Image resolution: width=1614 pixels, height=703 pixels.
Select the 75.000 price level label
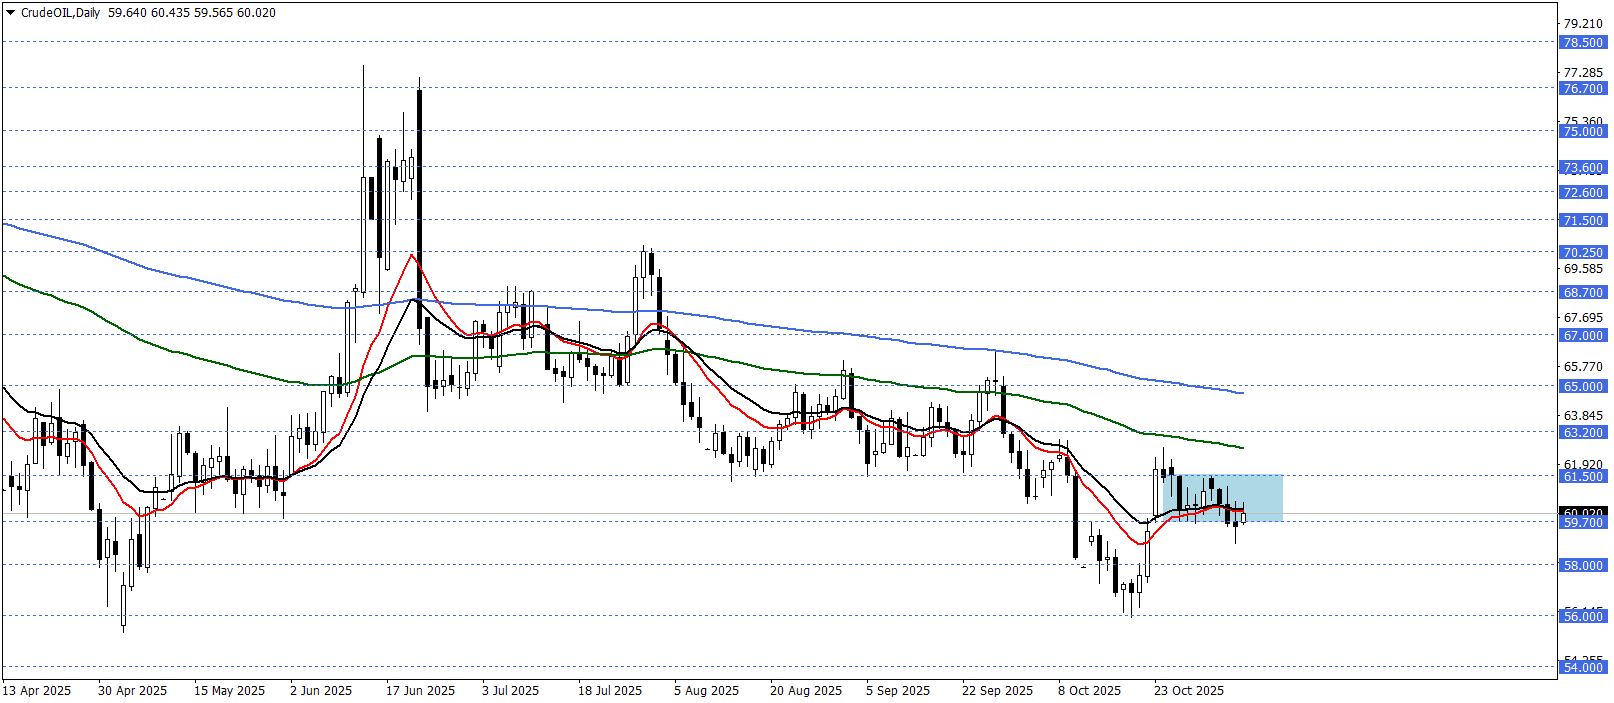1583,132
